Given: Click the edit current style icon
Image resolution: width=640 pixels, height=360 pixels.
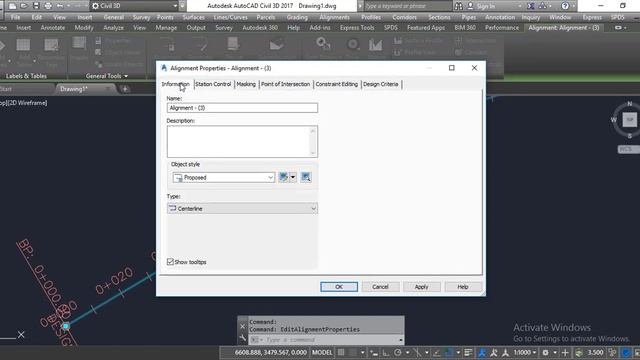Looking at the screenshot, I should click(283, 177).
